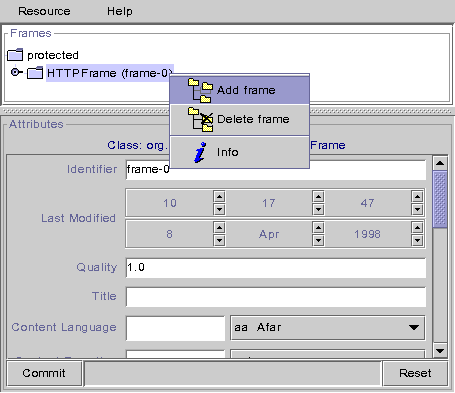The width and height of the screenshot is (455, 393).
Task: Click the Identifier input field
Action: pyautogui.click(x=276, y=170)
